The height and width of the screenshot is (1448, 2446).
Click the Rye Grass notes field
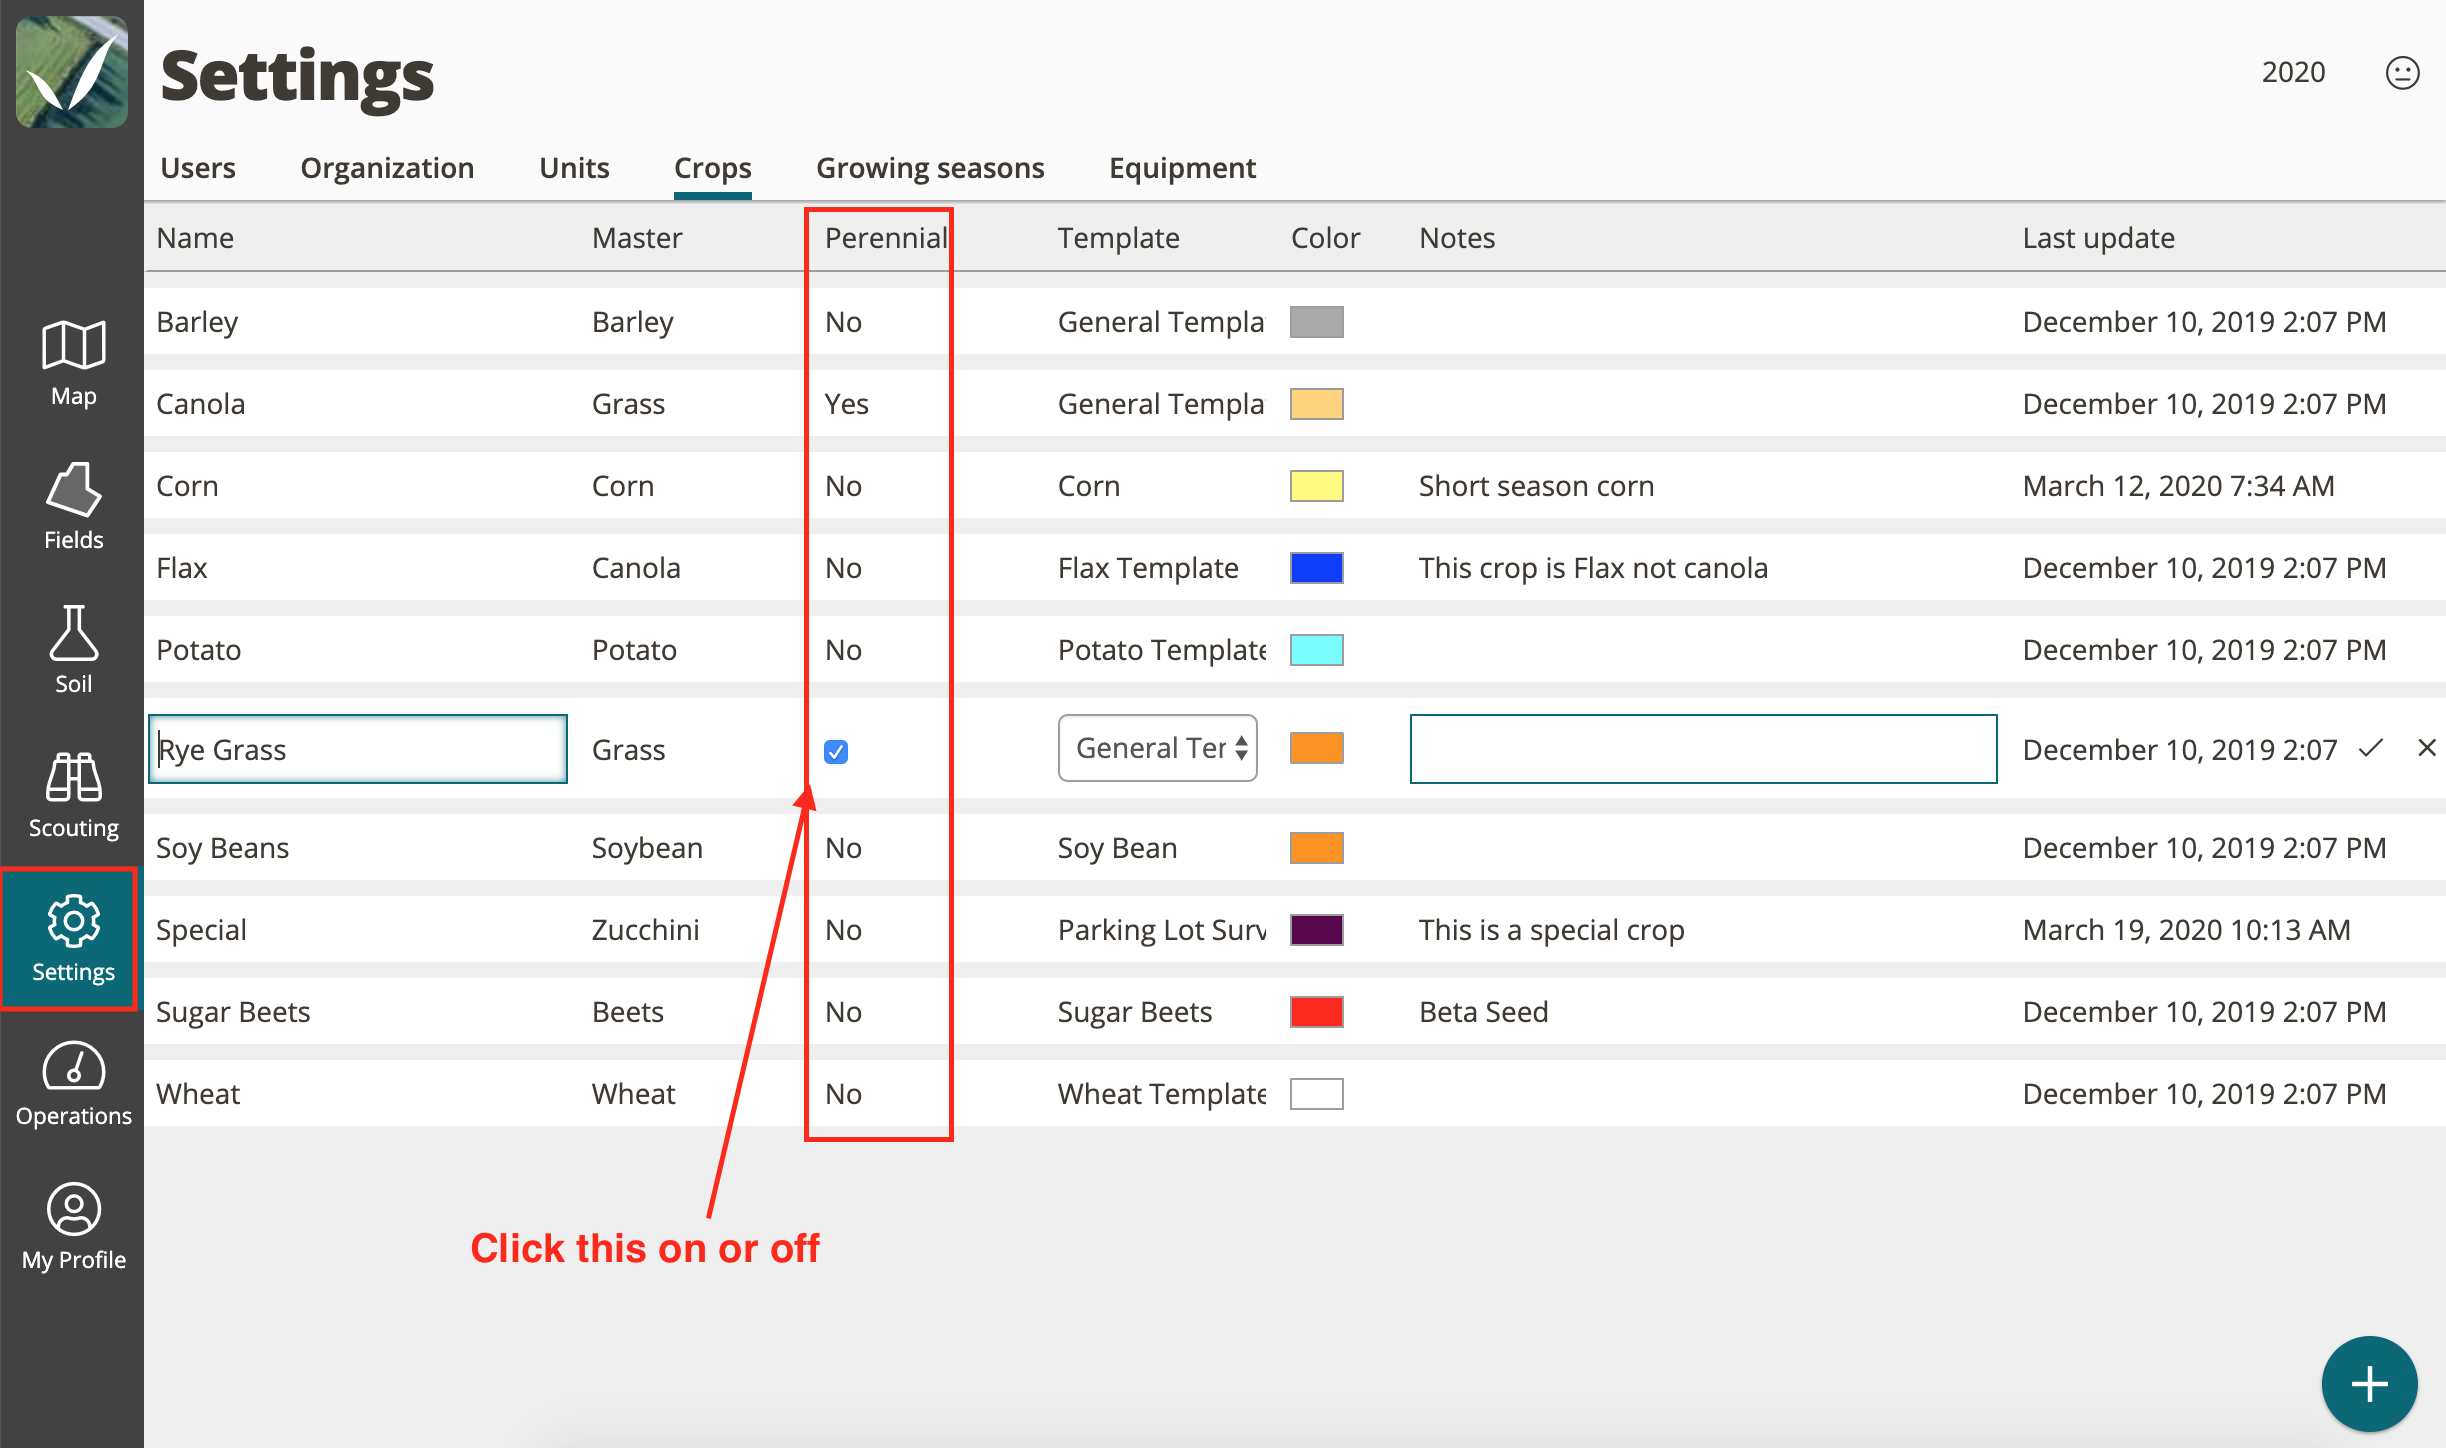point(1703,749)
